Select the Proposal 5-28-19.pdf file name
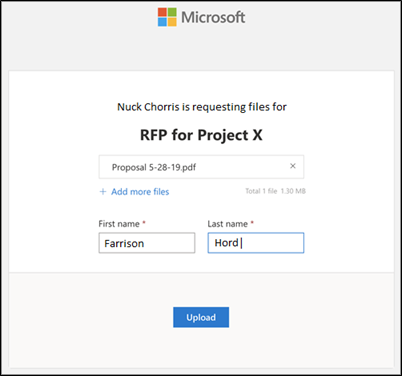 coord(154,167)
